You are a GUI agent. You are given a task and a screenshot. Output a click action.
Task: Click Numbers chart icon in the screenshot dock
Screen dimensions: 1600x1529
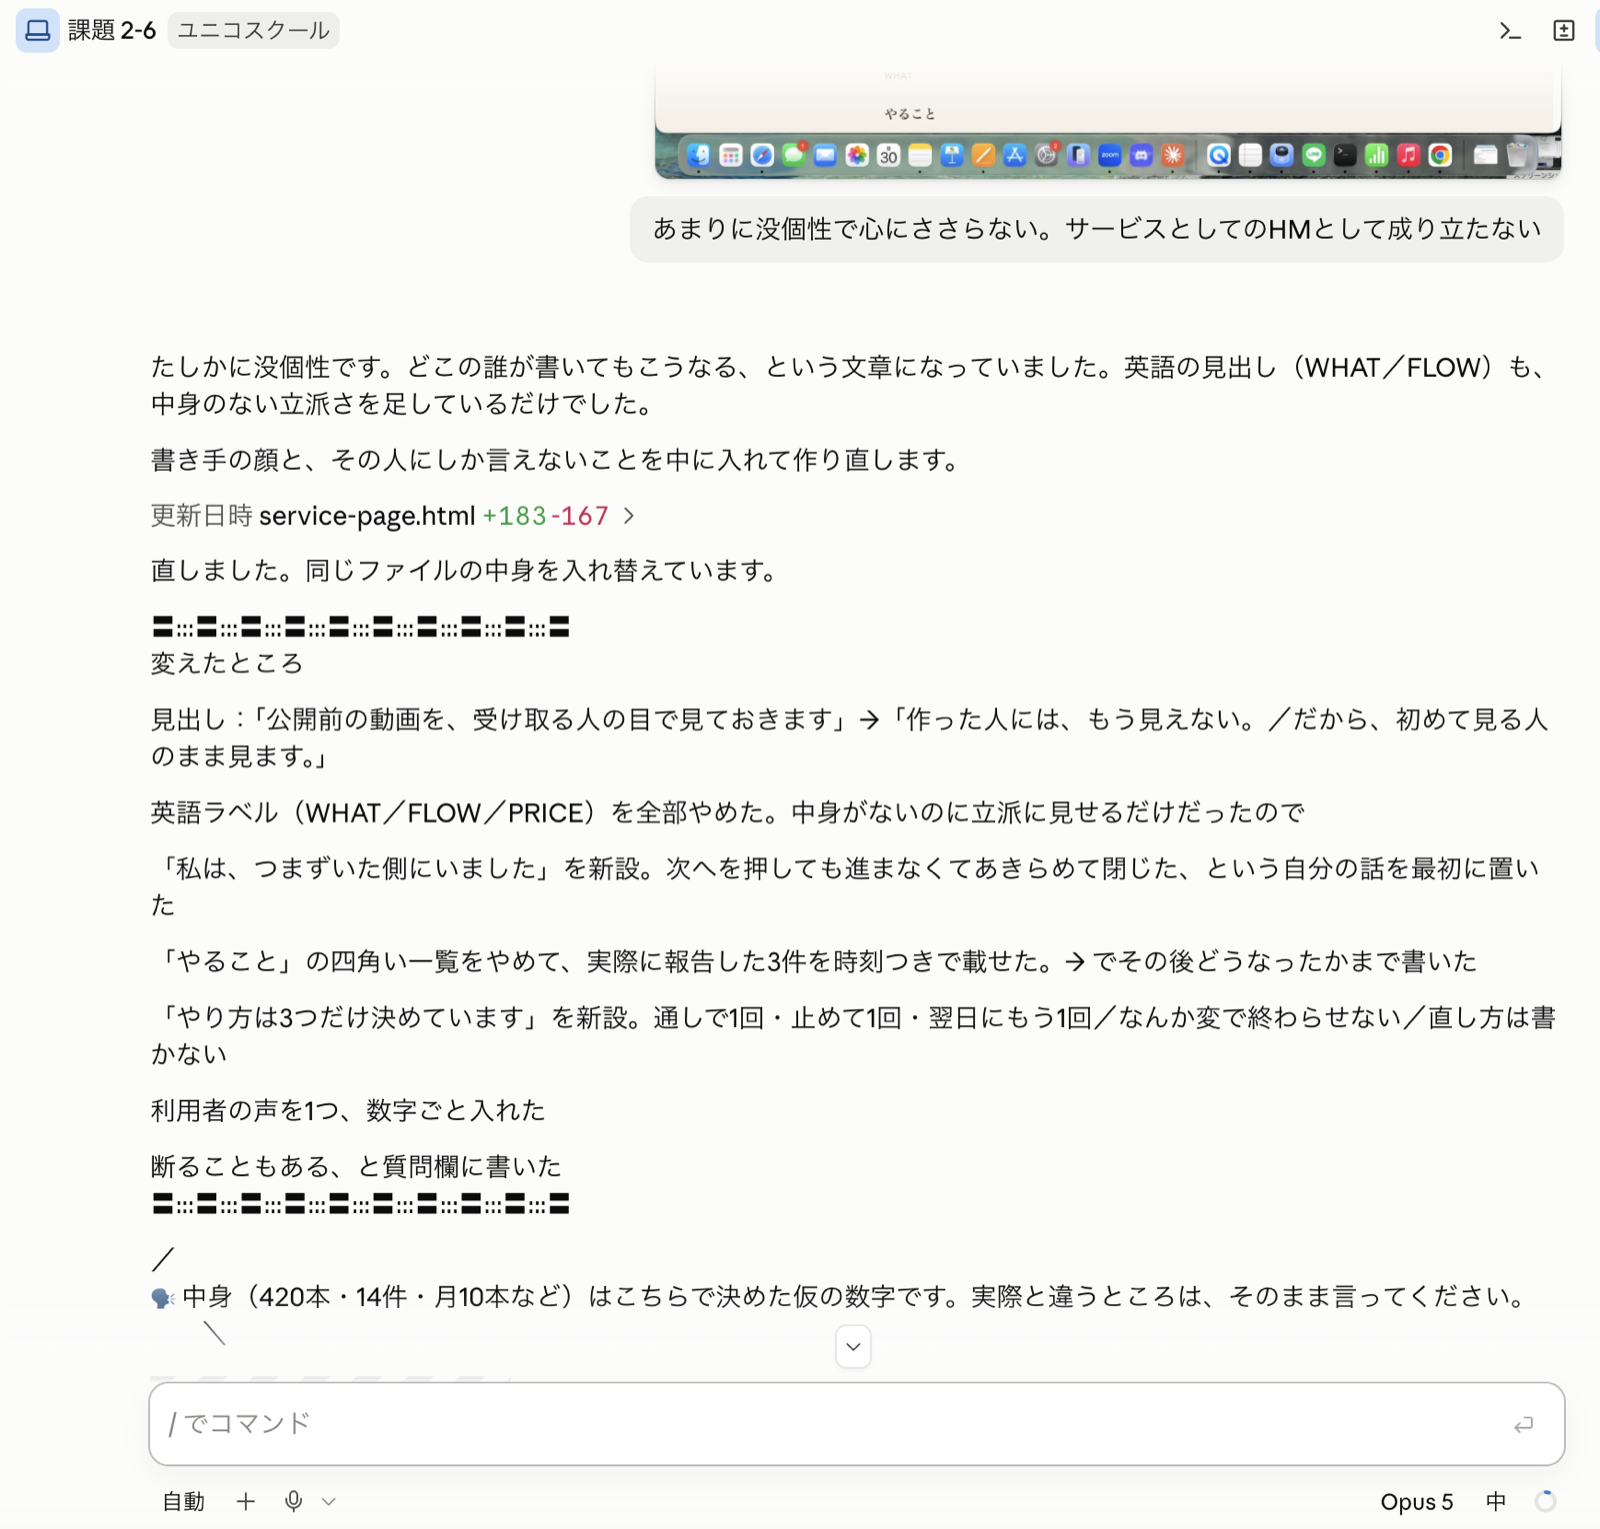point(1377,155)
